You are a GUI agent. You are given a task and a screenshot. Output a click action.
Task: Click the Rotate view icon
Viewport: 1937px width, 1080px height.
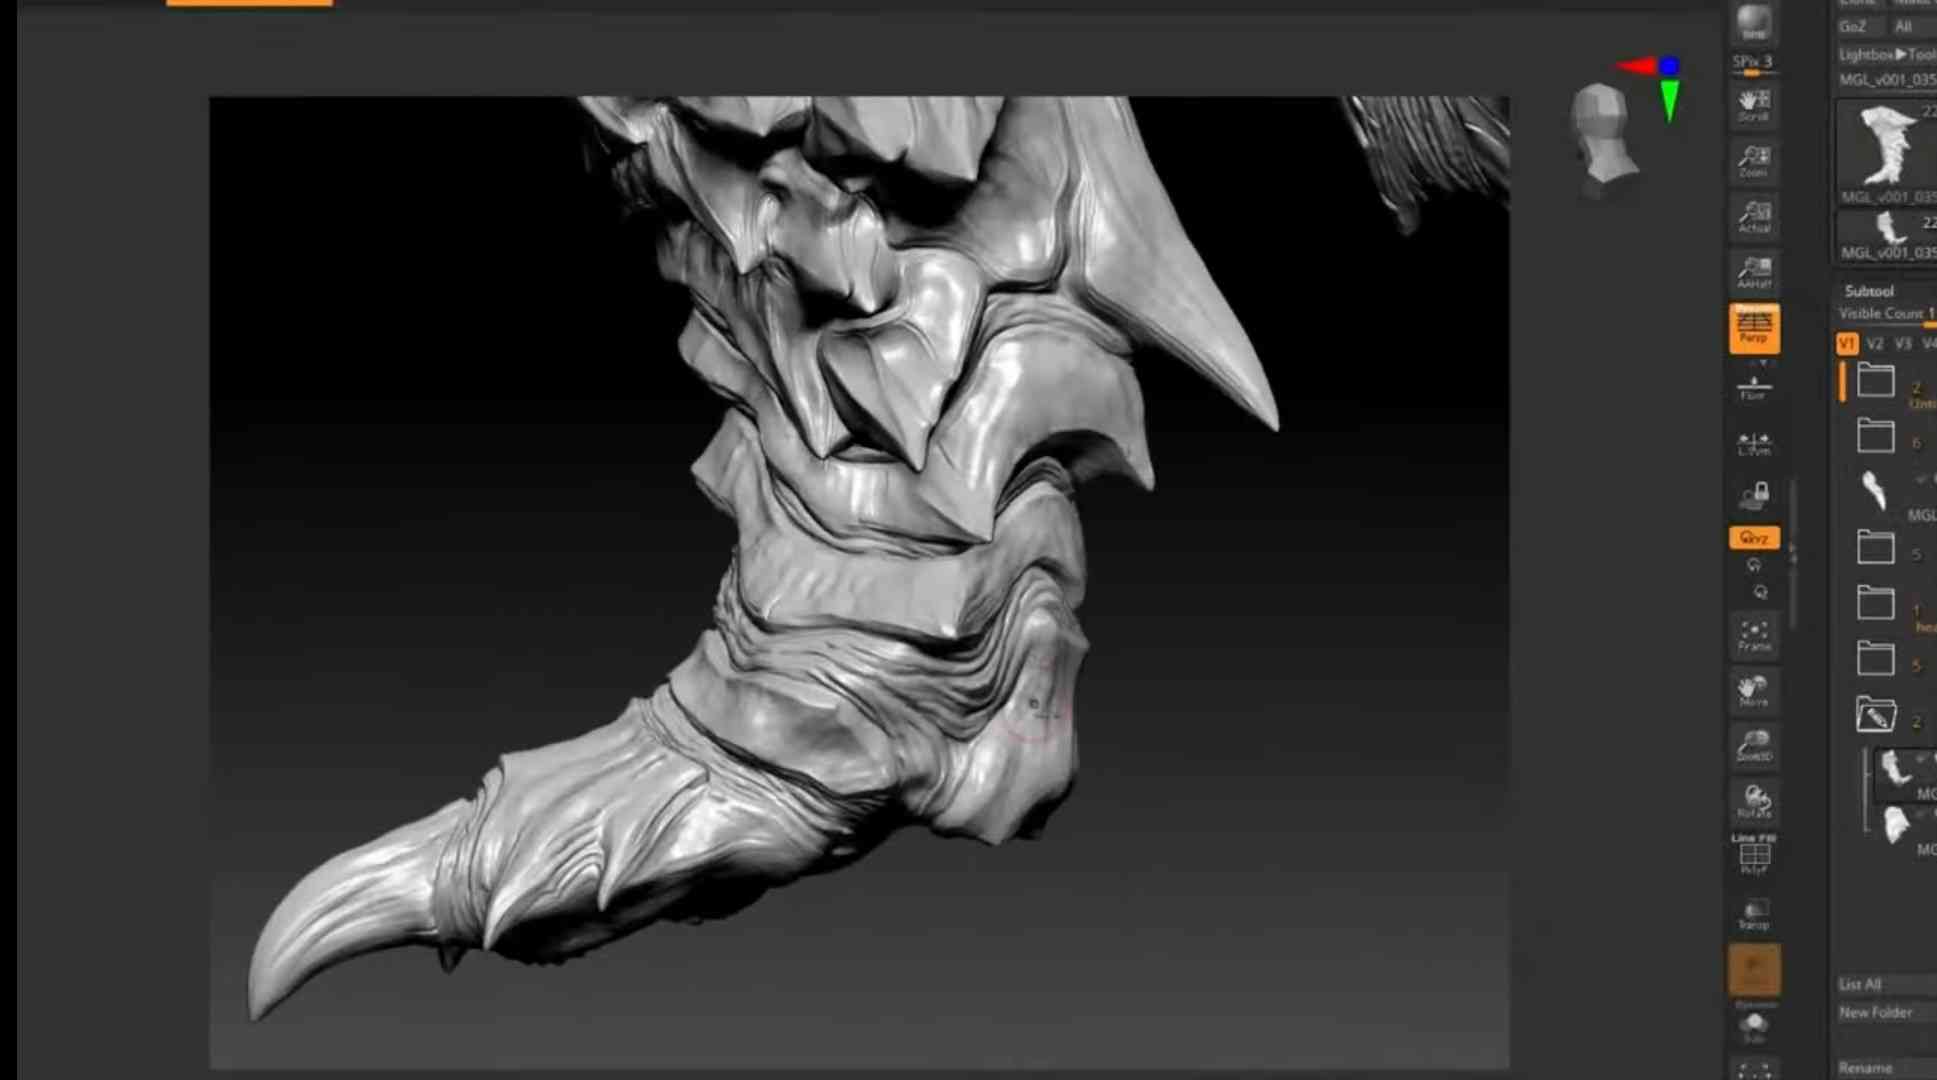(x=1753, y=802)
